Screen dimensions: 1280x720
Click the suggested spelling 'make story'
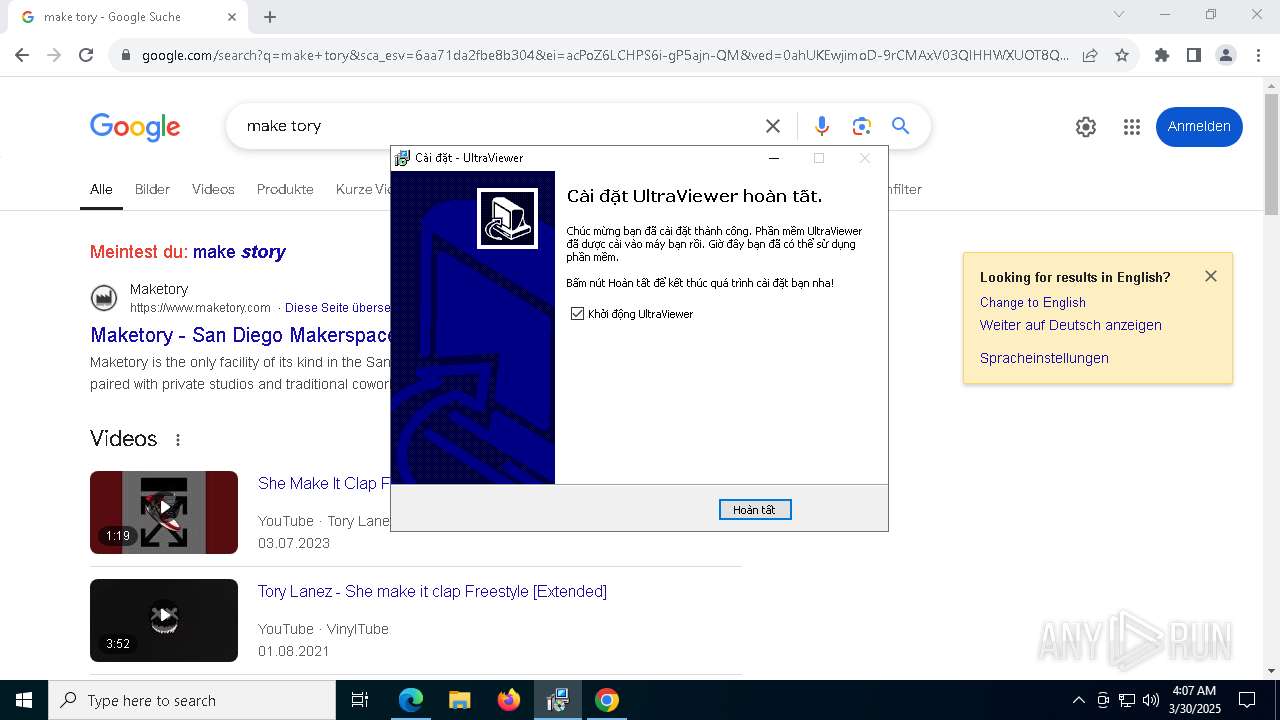click(239, 252)
